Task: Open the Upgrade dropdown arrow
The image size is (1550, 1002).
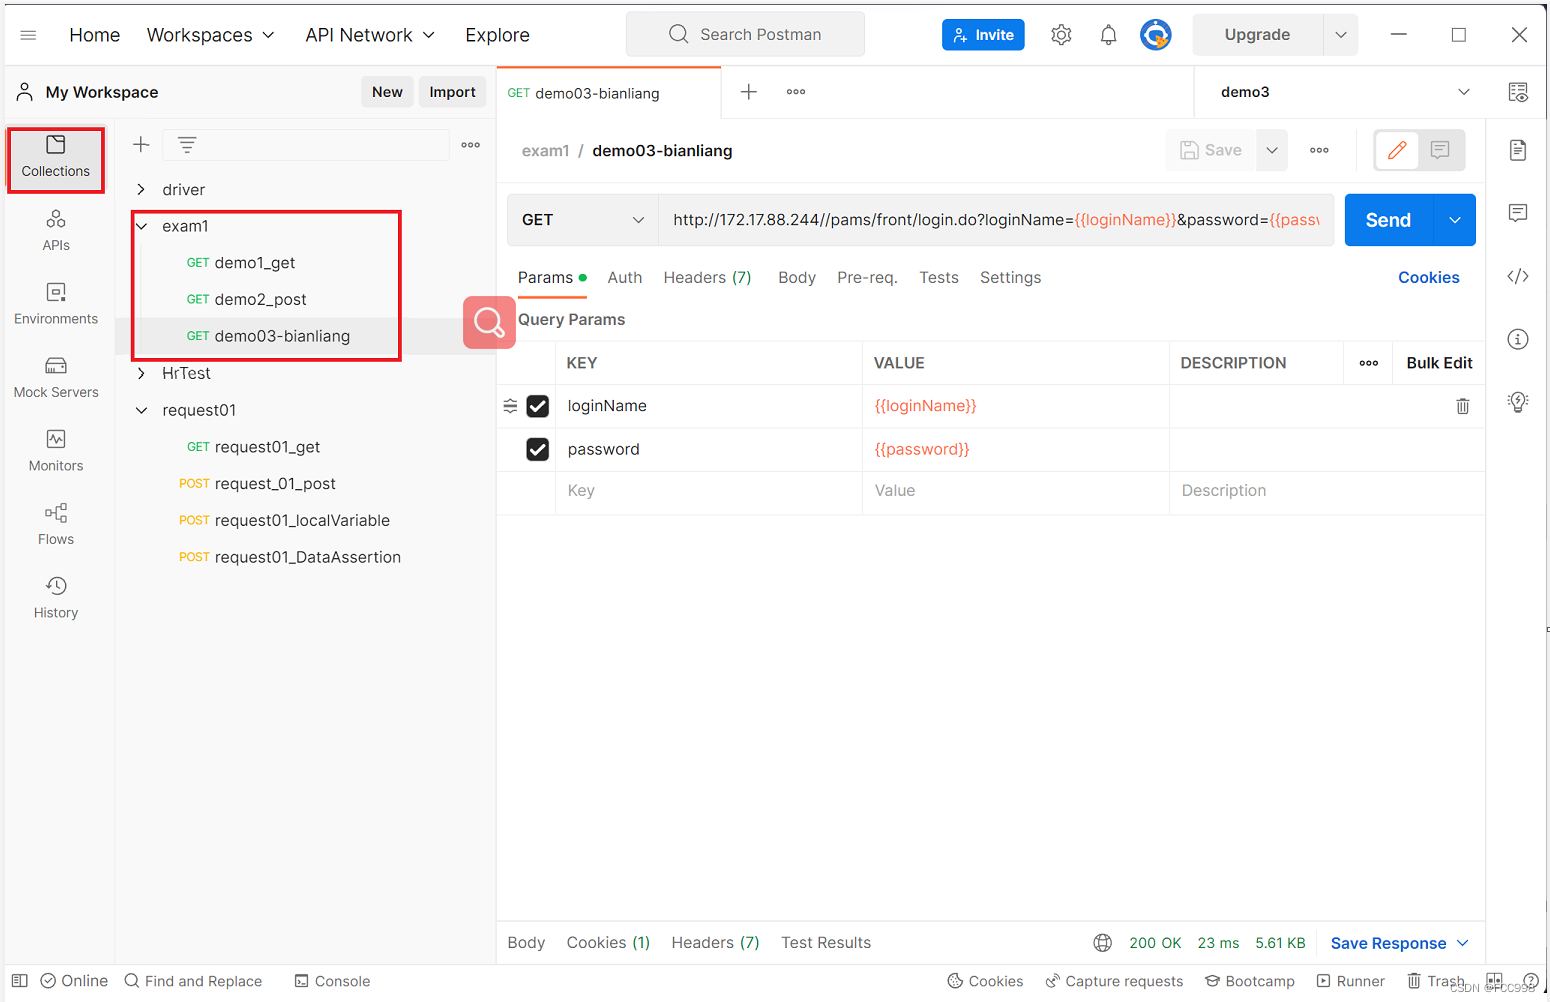Action: tap(1340, 35)
